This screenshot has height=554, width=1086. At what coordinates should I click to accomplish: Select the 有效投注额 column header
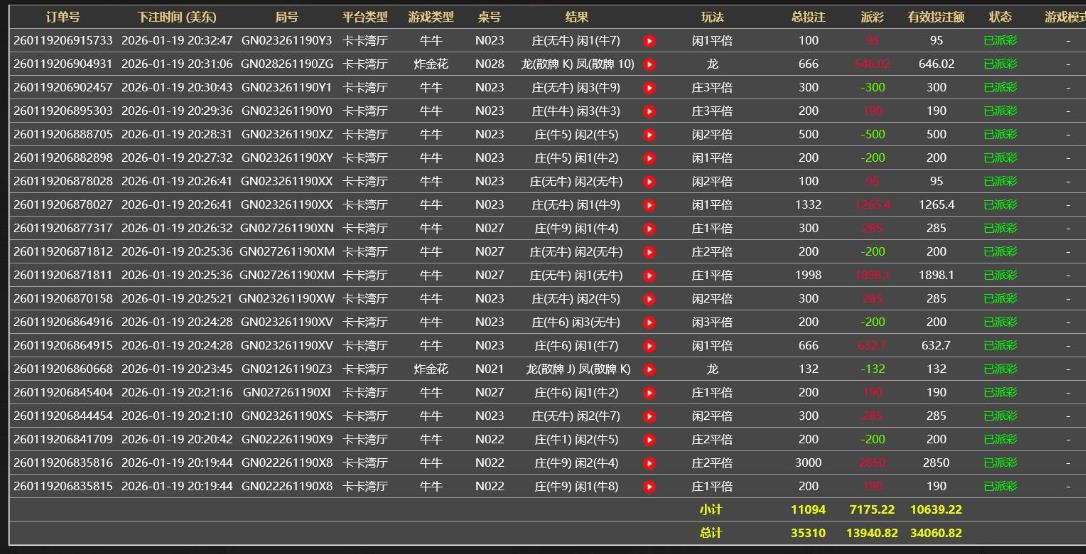[x=935, y=17]
